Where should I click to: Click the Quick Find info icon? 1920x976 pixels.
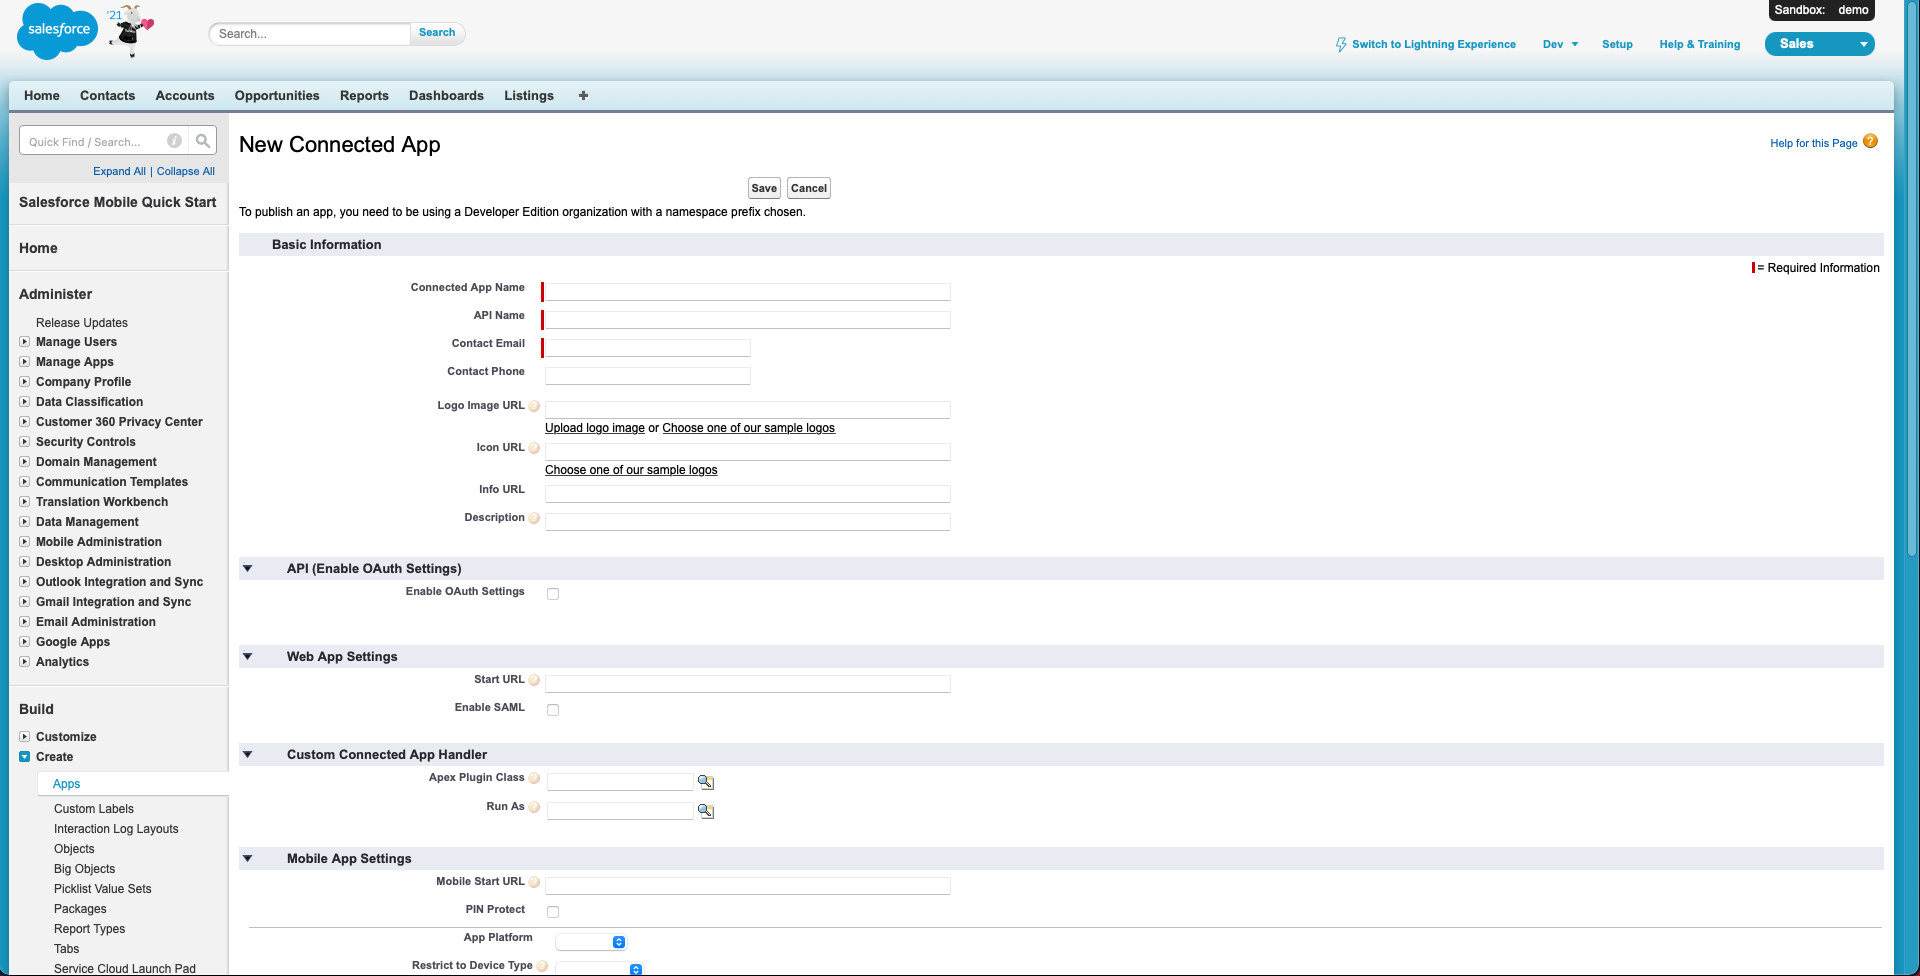174,141
